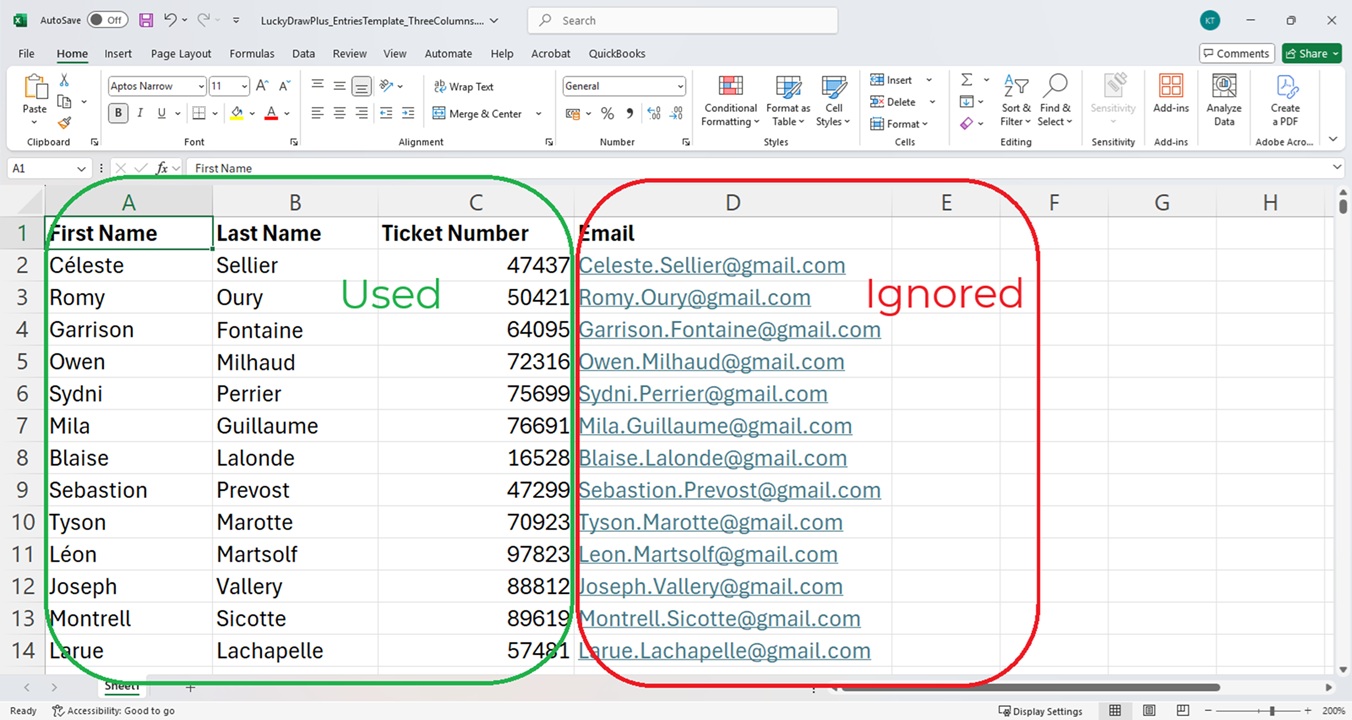This screenshot has height=720, width=1352.
Task: Open Sort & Filter tool
Action: pos(1016,101)
